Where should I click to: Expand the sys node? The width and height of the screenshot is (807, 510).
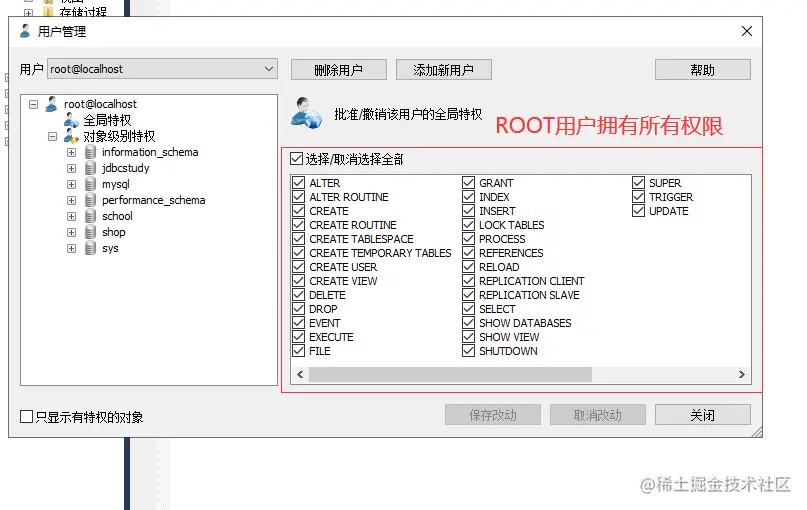[72, 248]
